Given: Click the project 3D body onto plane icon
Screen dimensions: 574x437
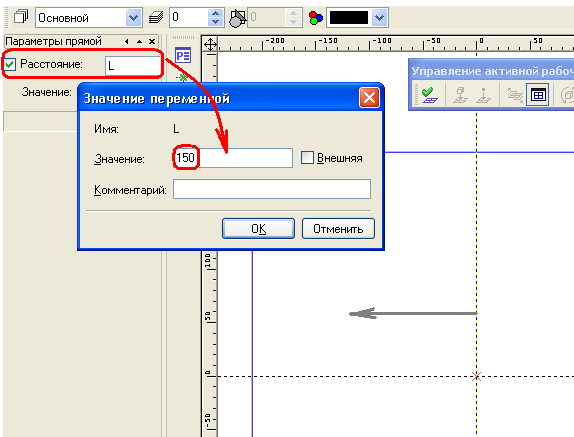Looking at the screenshot, I should click(x=460, y=95).
